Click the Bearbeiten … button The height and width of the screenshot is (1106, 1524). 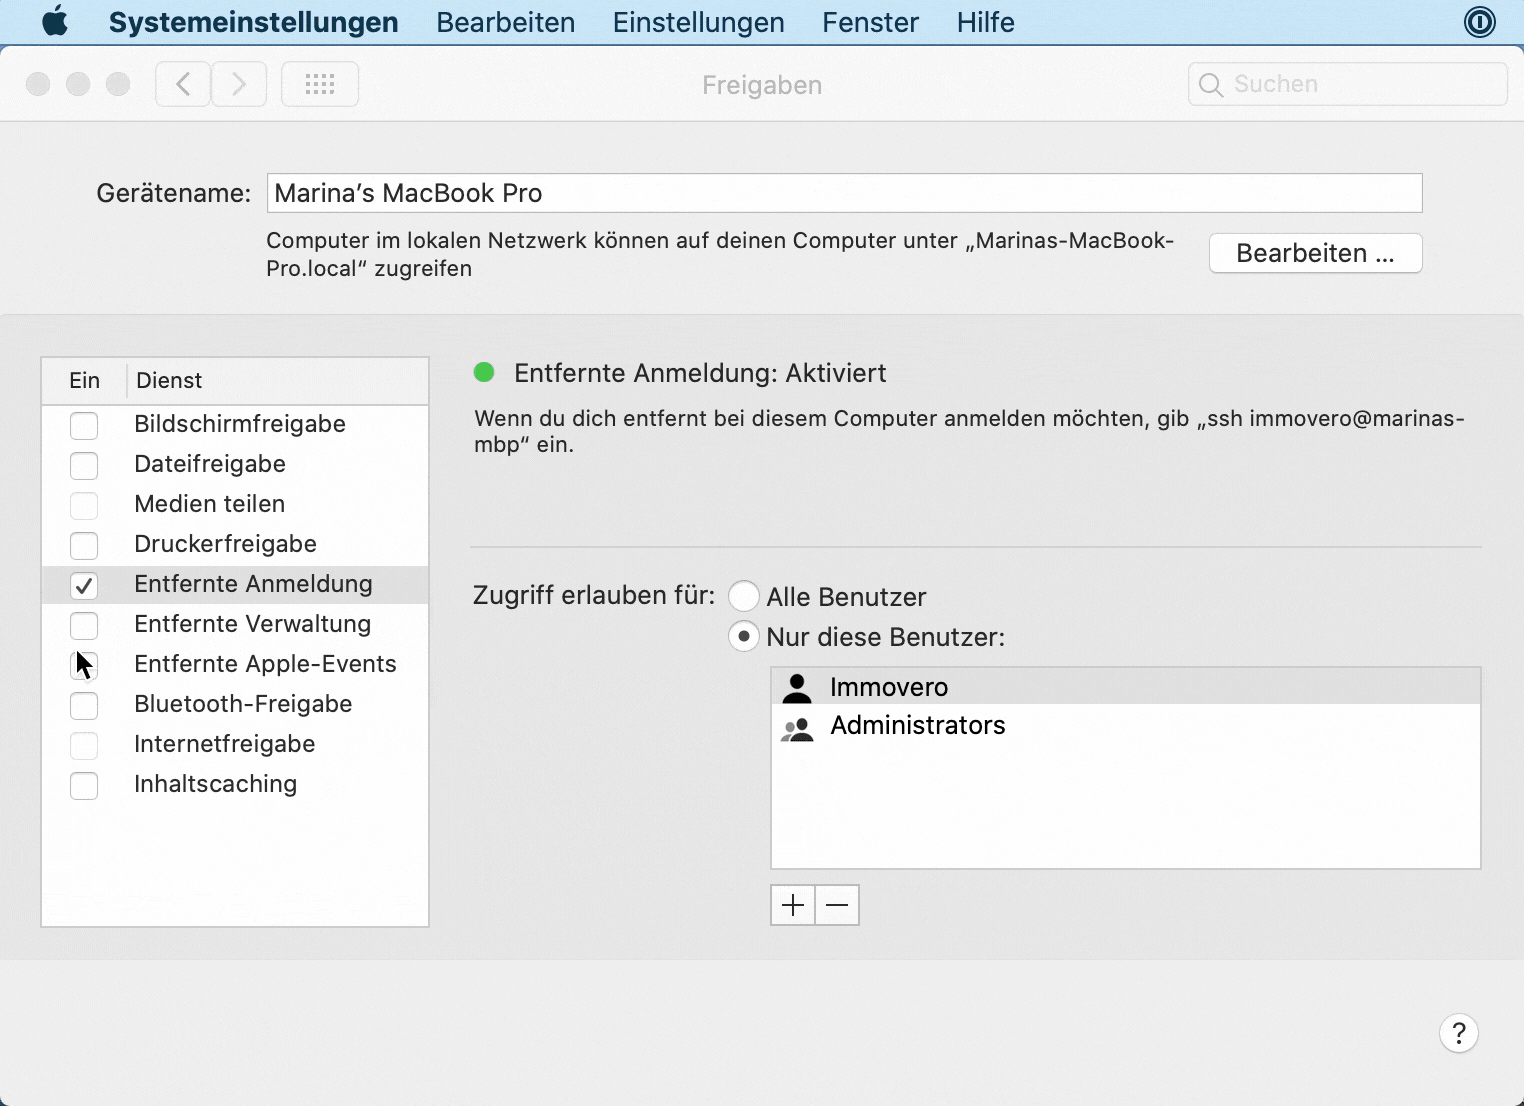click(1315, 253)
